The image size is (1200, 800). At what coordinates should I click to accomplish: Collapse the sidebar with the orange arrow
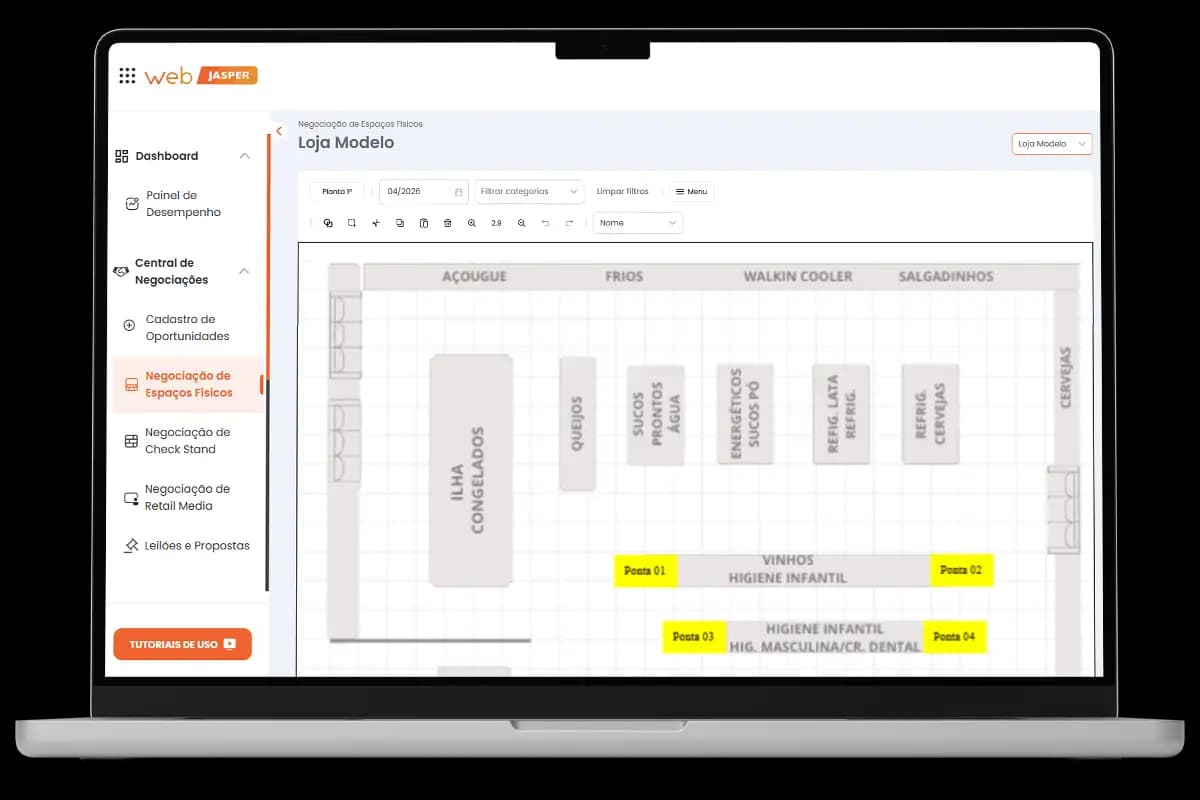coord(279,131)
